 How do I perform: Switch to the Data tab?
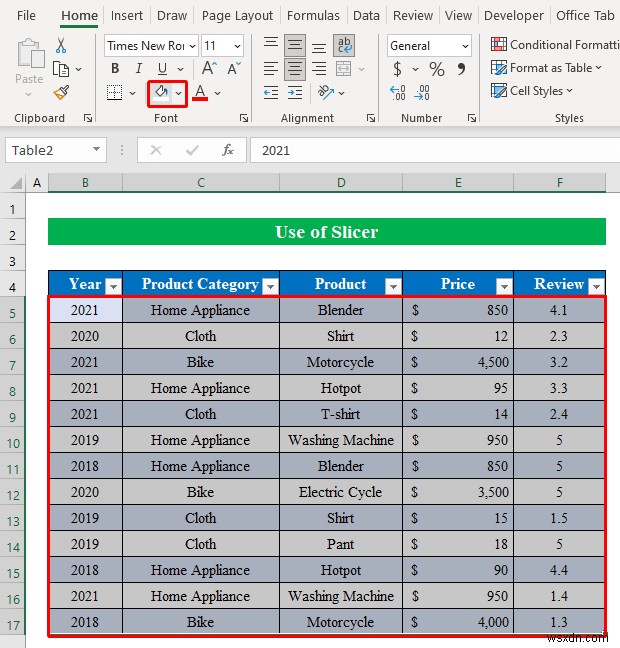click(x=366, y=16)
